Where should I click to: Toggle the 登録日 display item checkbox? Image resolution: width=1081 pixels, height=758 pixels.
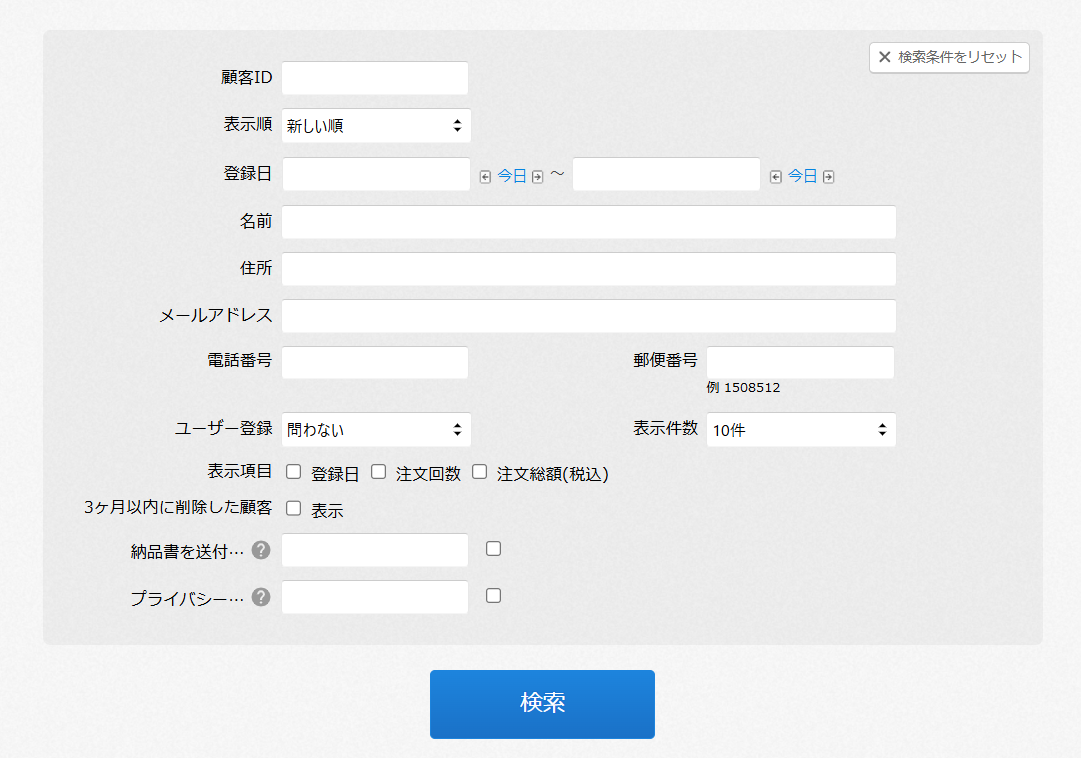(294, 472)
